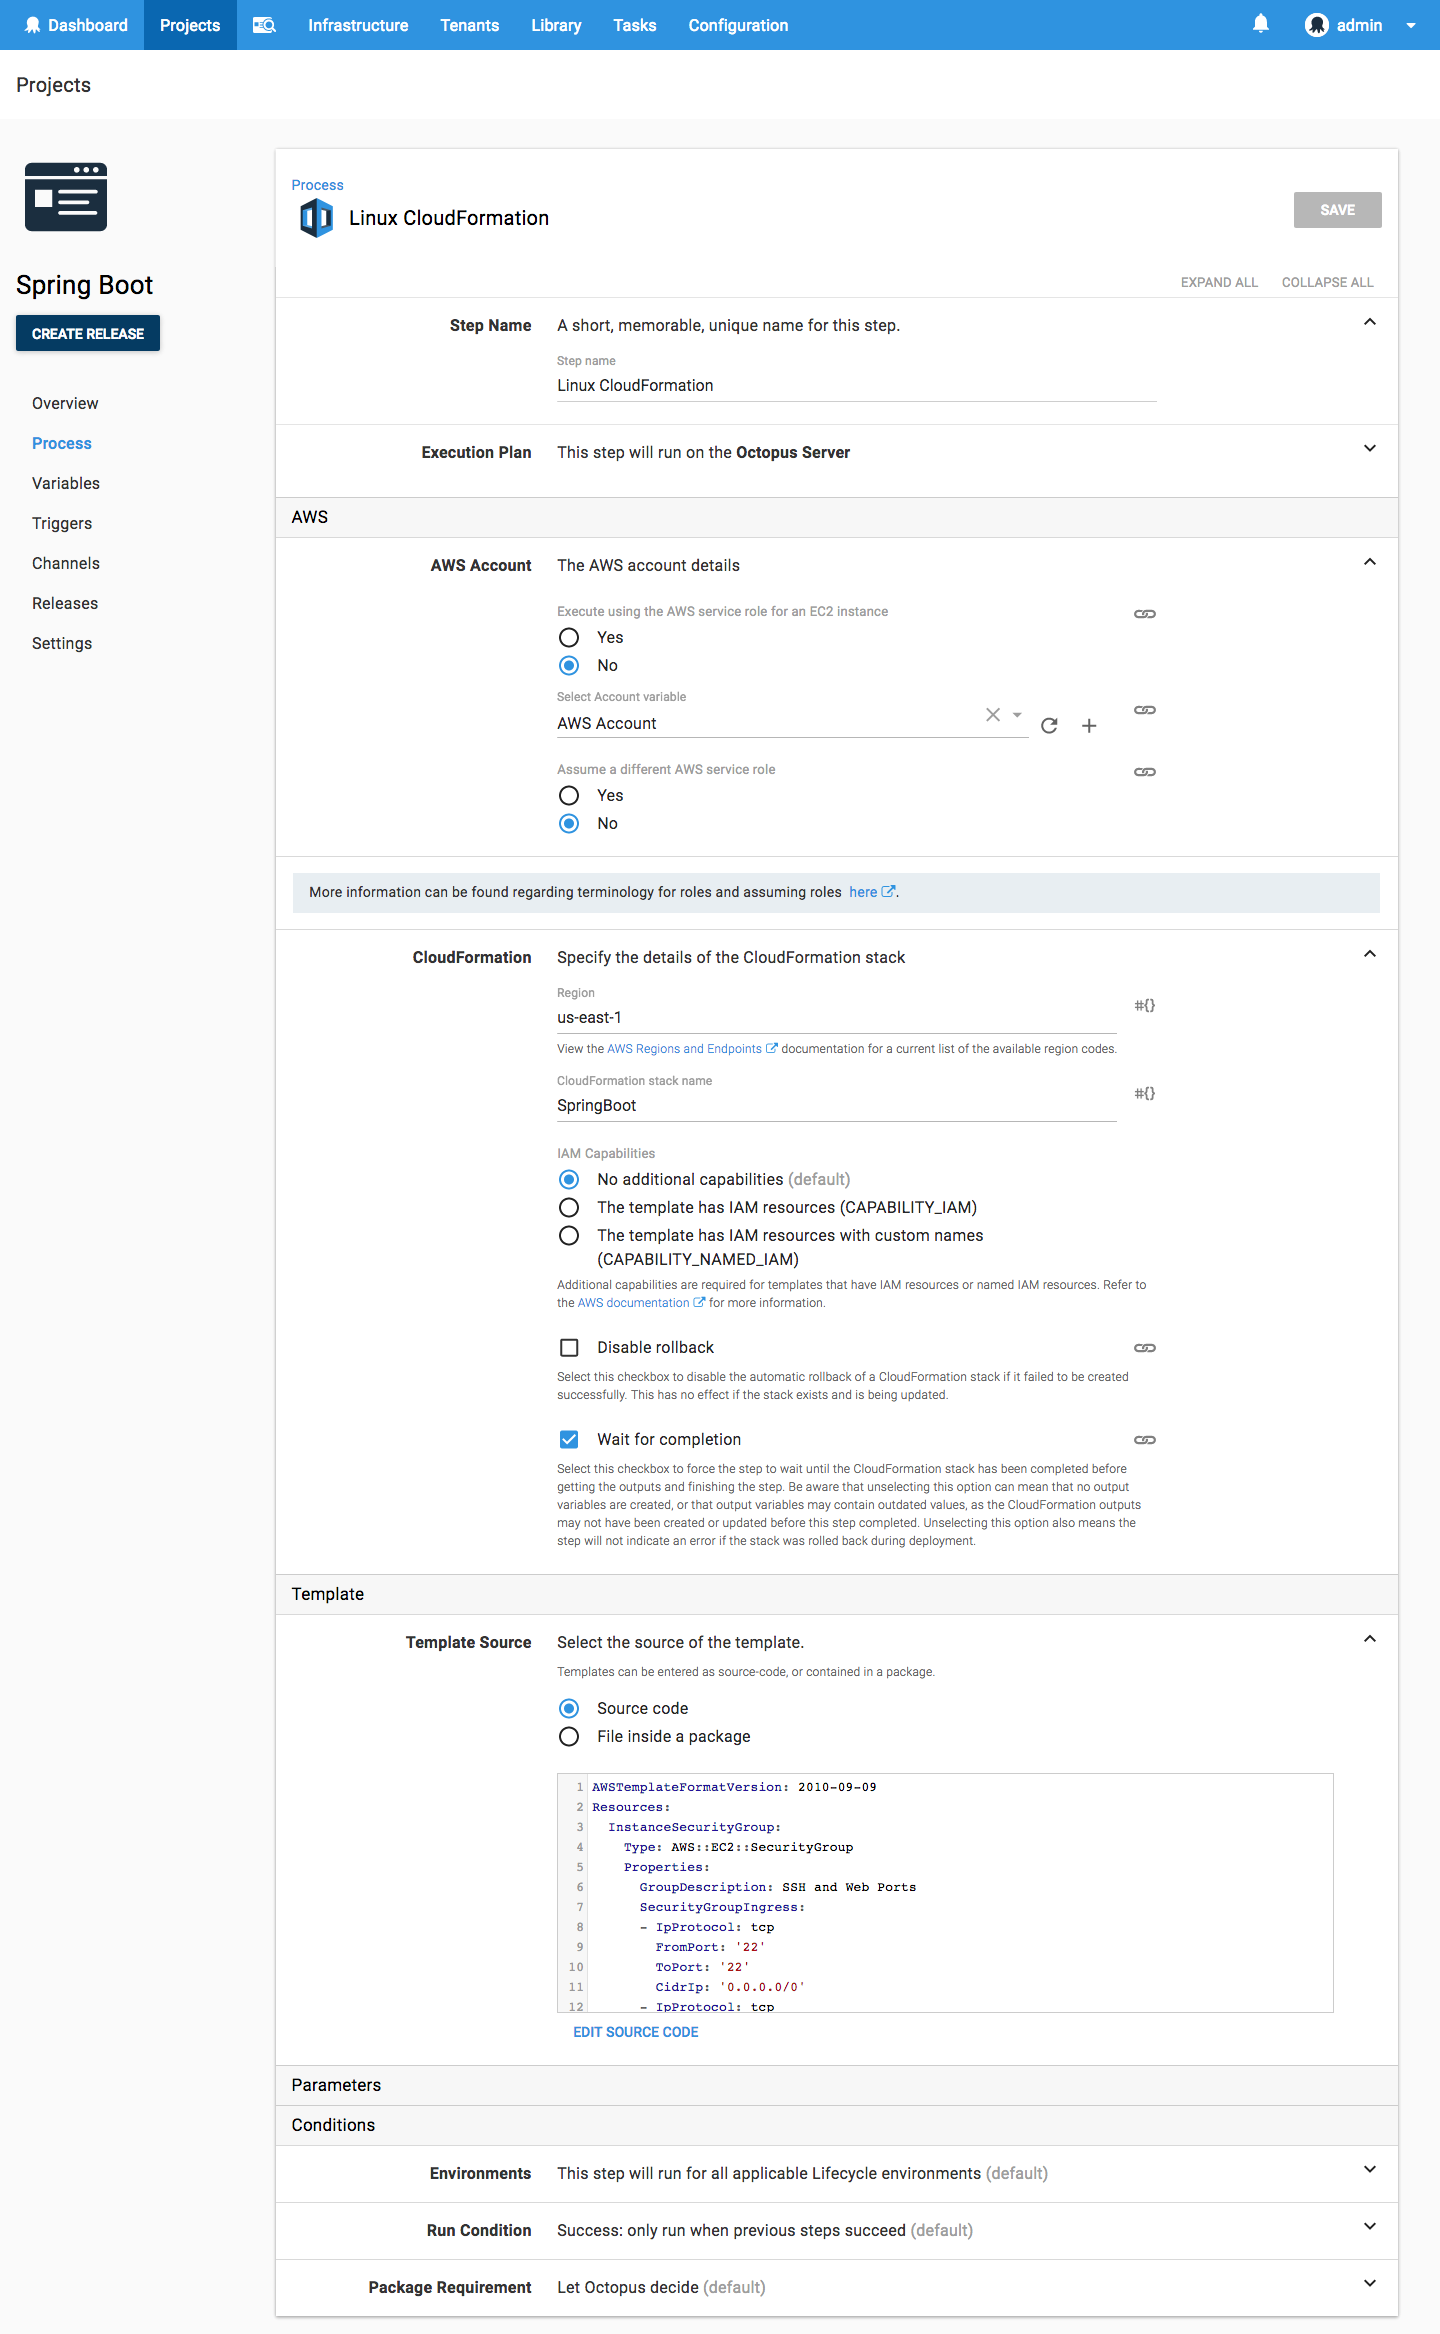Click Collapse All
The height and width of the screenshot is (2334, 1440).
tap(1327, 282)
